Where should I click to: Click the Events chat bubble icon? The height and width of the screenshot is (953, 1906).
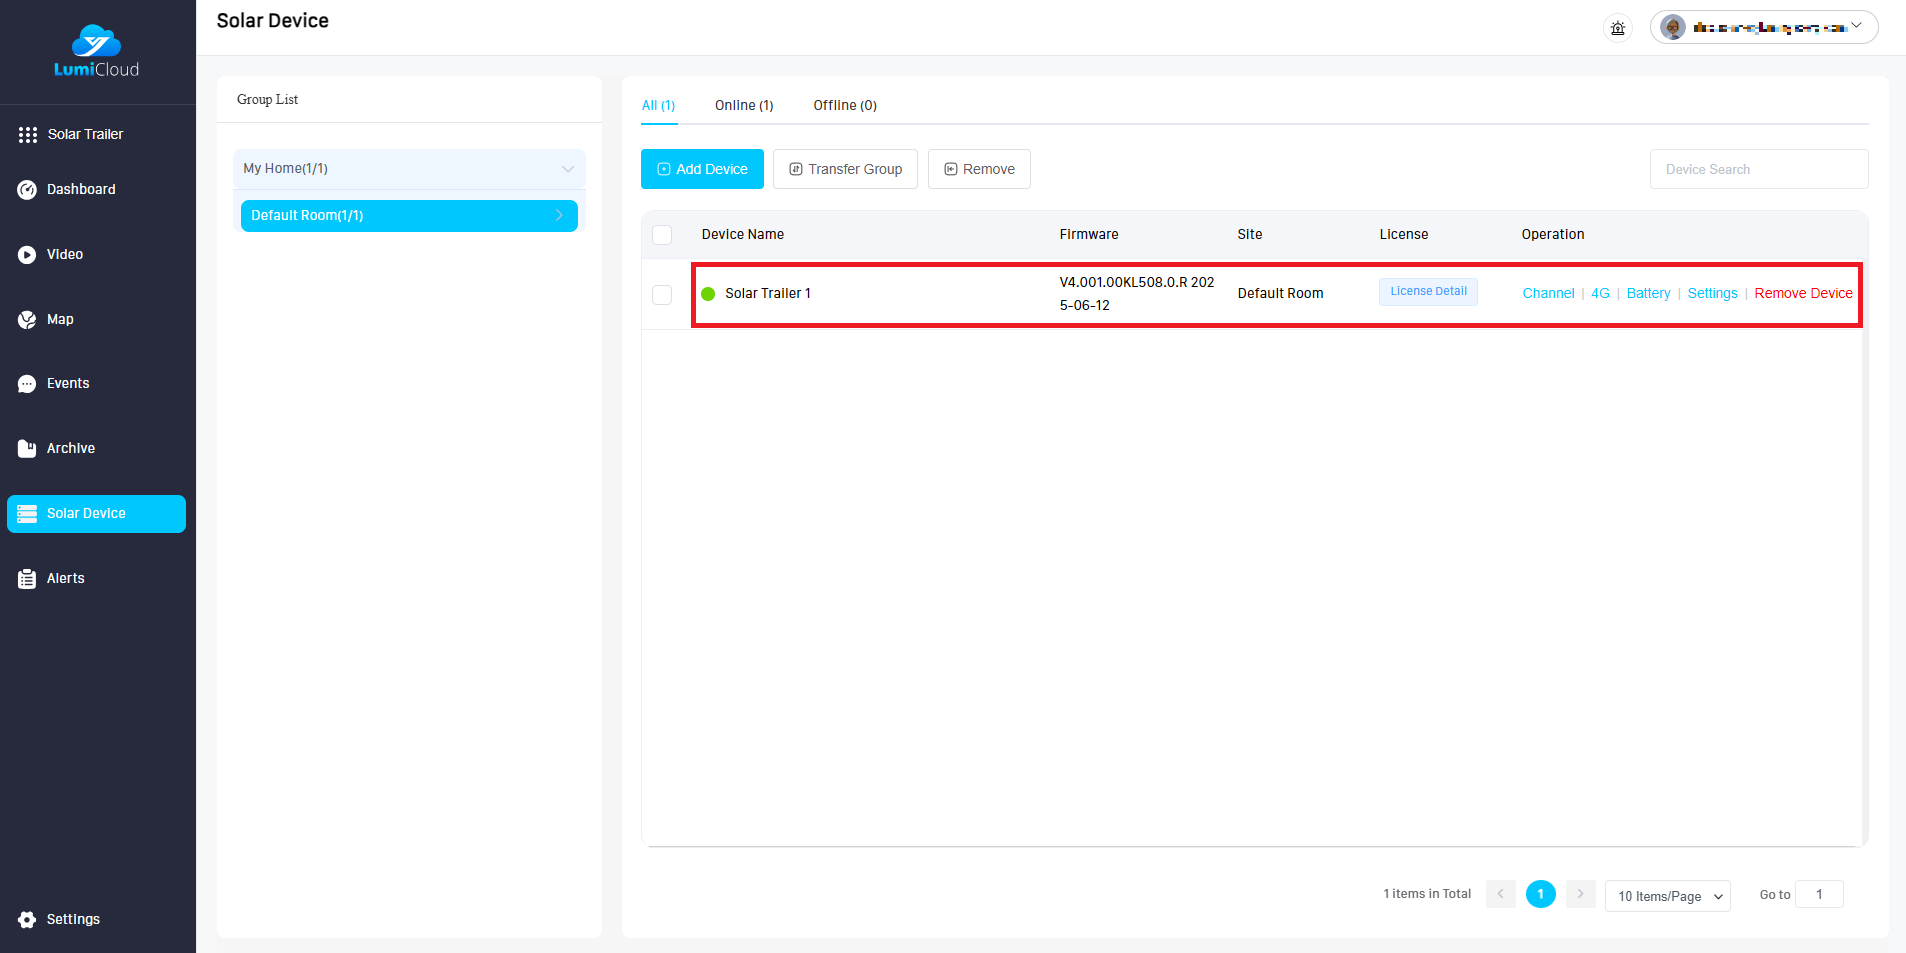27,384
